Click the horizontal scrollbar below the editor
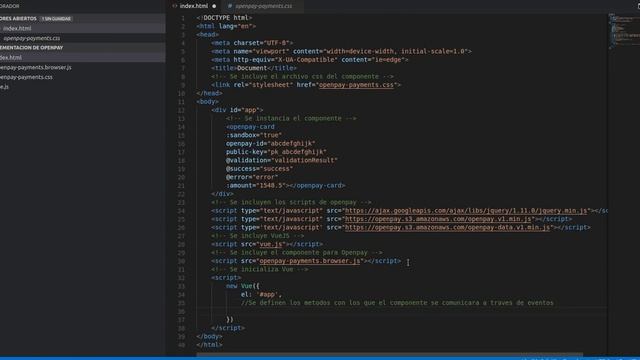Screen dimensions: 640x360 tap(389, 355)
